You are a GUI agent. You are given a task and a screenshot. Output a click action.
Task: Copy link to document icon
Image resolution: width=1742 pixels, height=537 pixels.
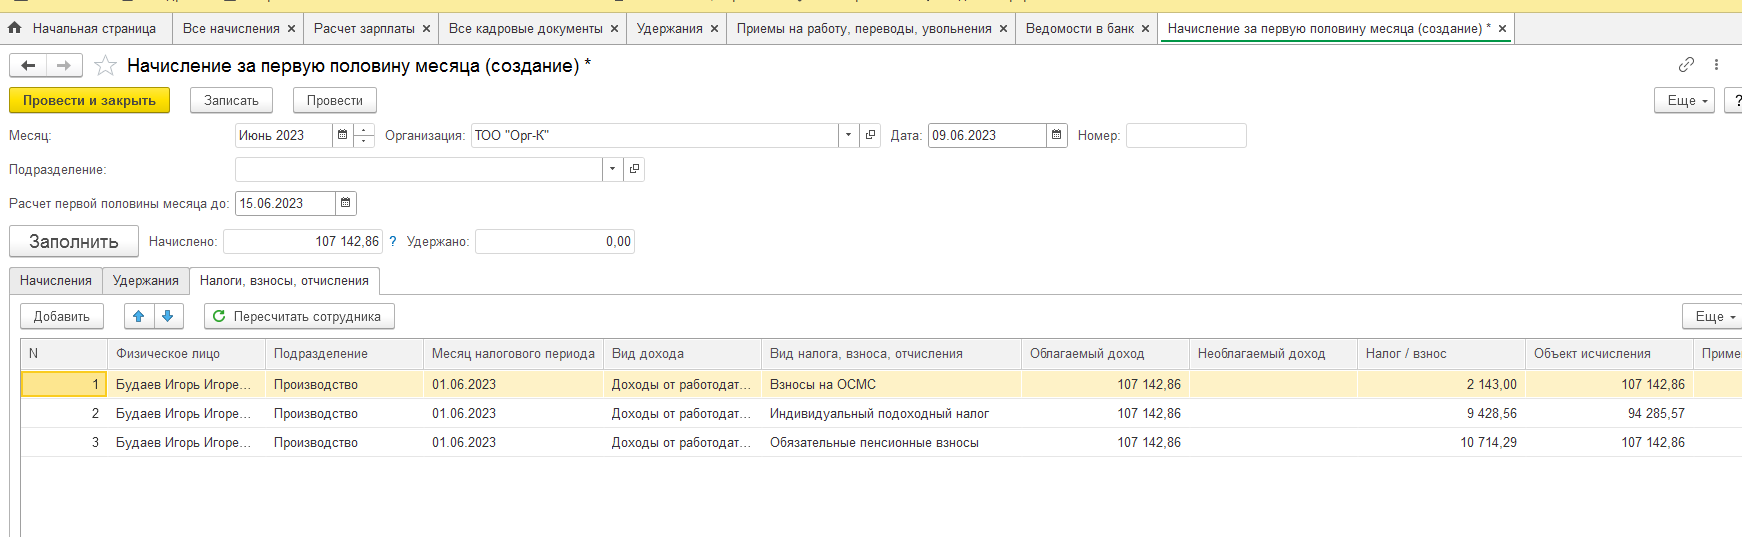[x=1686, y=65]
